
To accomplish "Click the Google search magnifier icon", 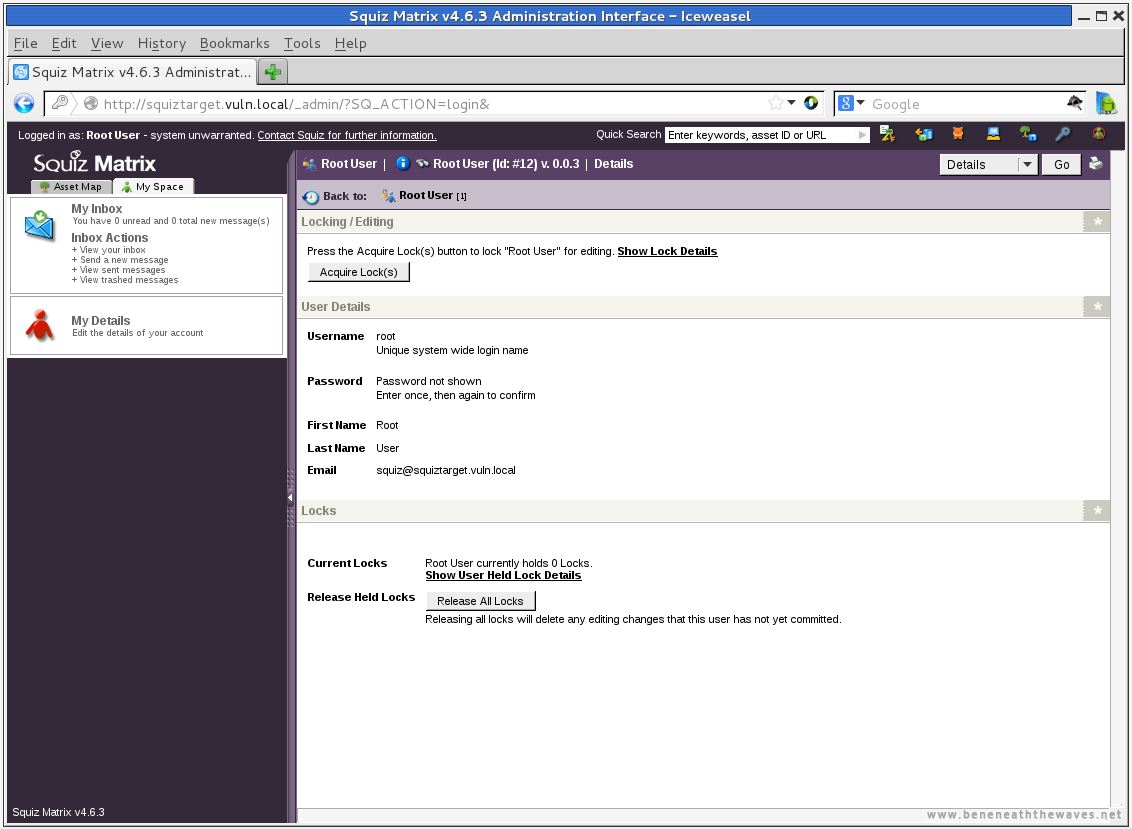I will tap(1074, 103).
